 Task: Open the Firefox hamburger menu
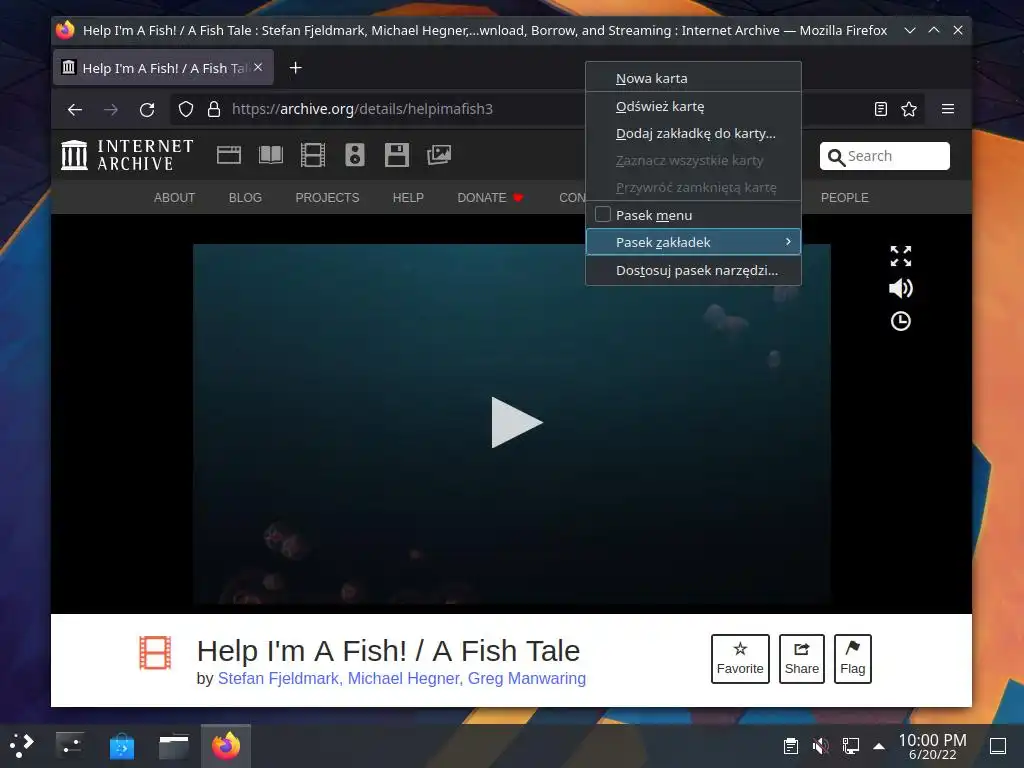tap(948, 109)
